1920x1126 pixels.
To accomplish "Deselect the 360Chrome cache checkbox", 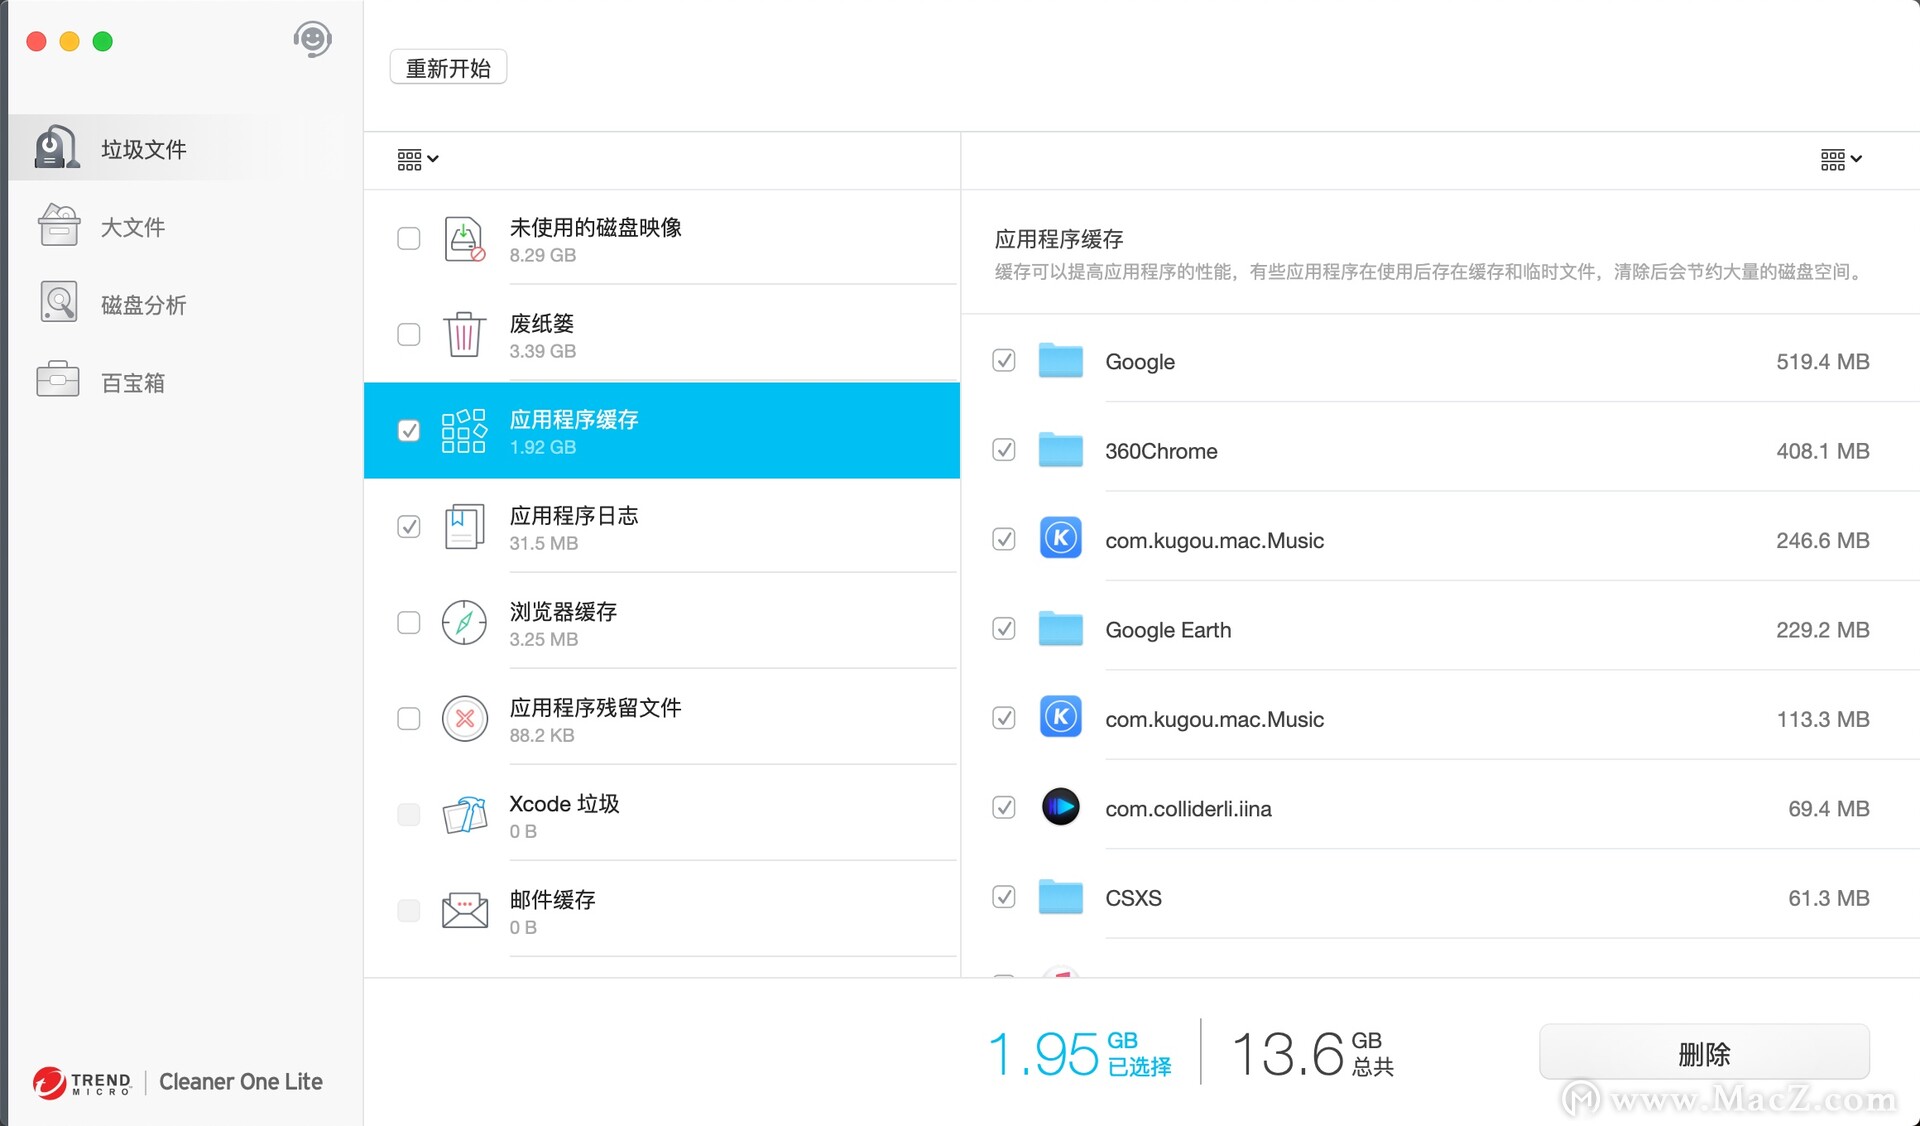I will (x=1003, y=450).
